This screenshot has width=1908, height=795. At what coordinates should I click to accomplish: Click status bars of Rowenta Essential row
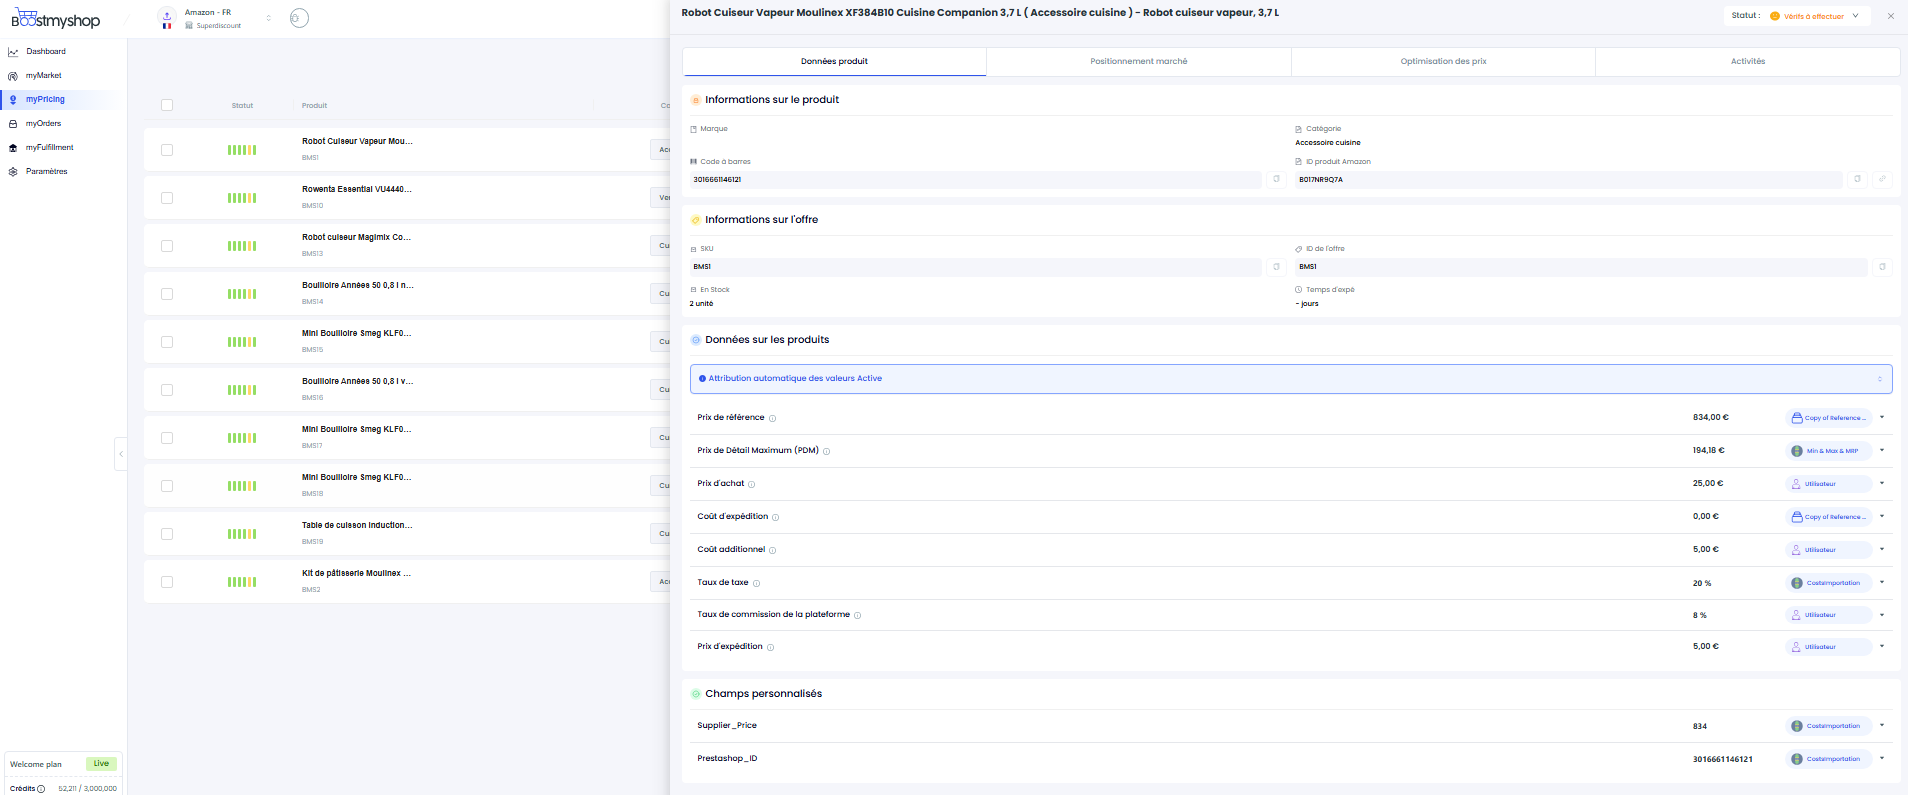(242, 198)
